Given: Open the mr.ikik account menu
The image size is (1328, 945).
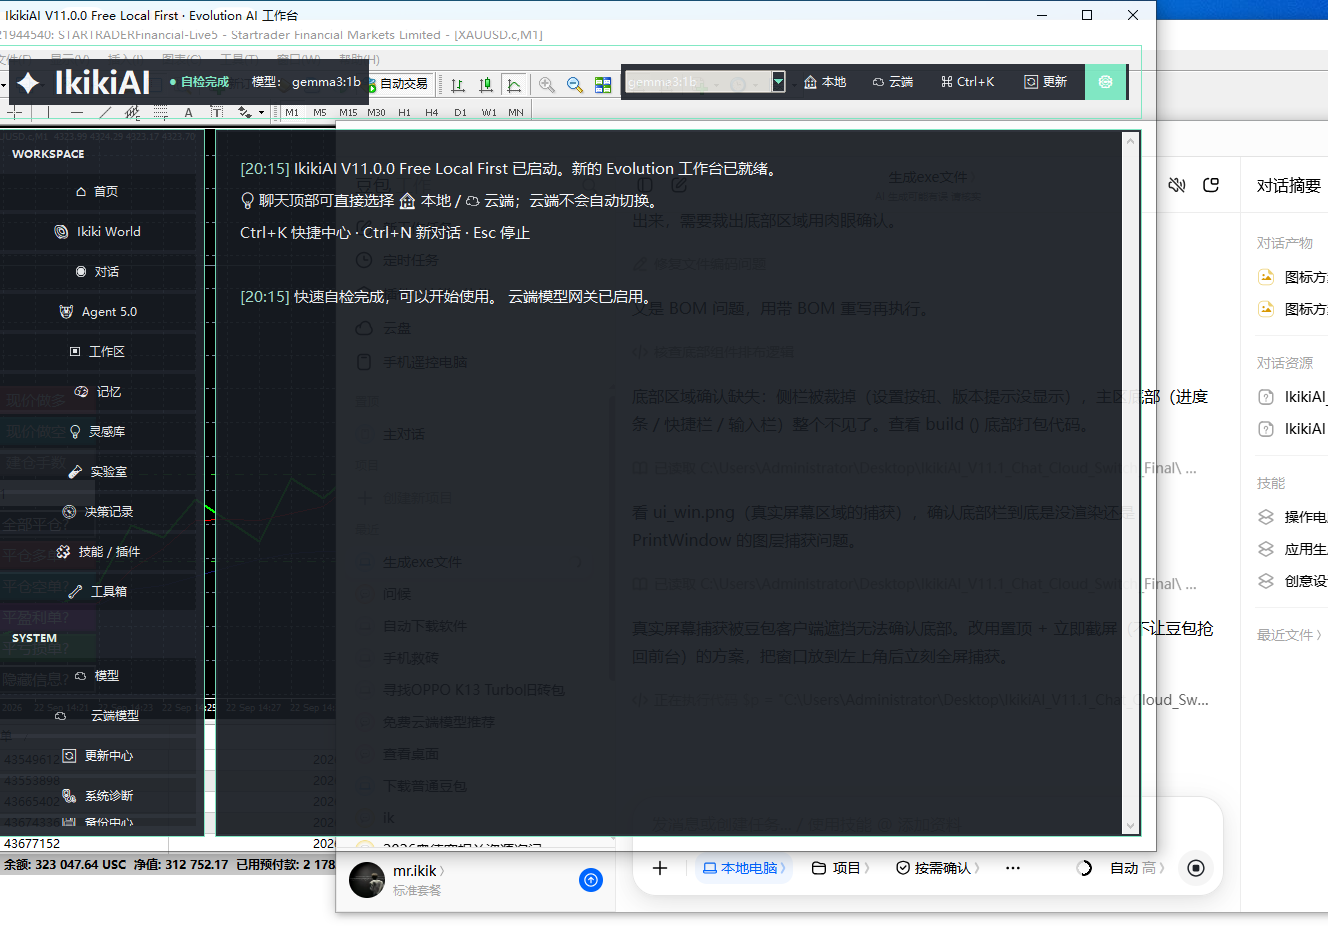Looking at the screenshot, I should click(419, 871).
